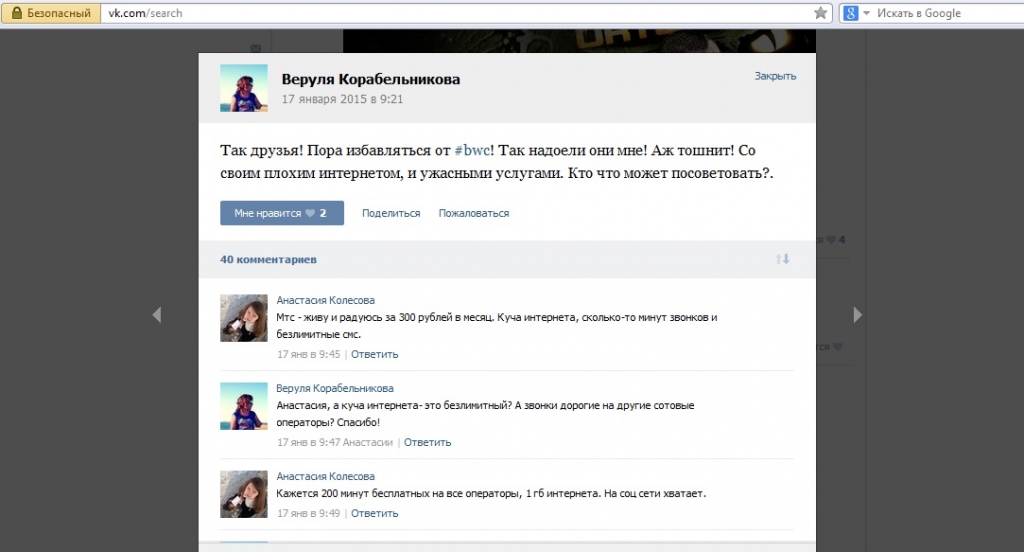The width and height of the screenshot is (1024, 552).
Task: Go to next post with right arrow
Action: (x=857, y=315)
